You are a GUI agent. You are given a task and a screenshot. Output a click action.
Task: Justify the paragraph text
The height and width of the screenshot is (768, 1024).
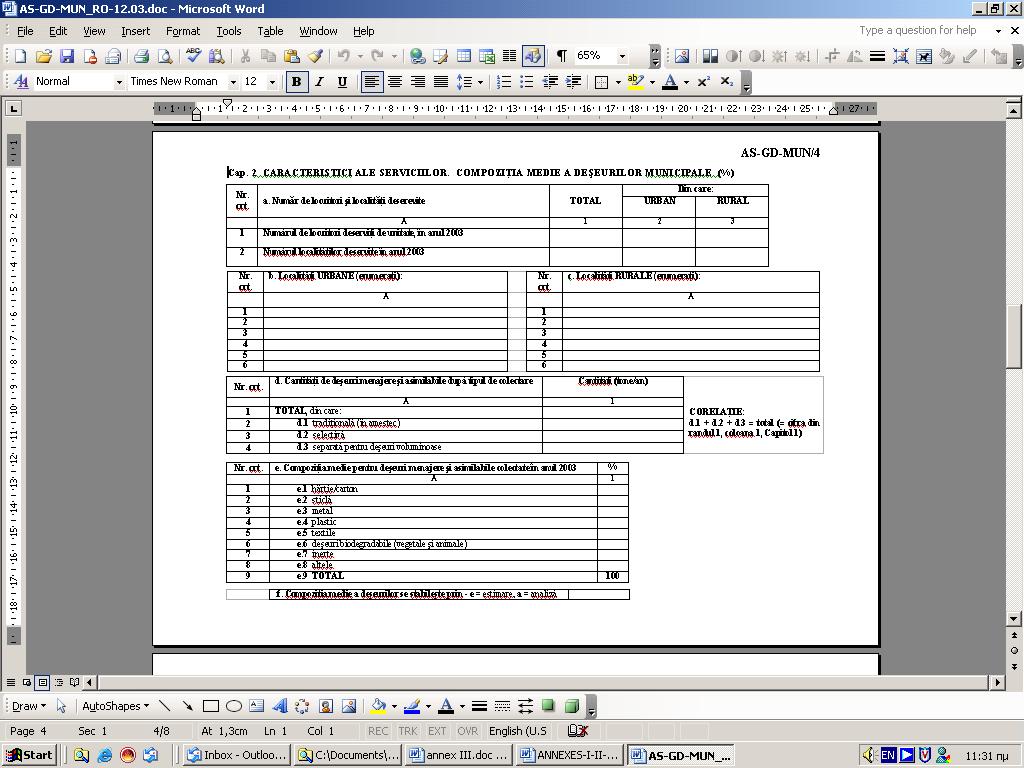441,82
